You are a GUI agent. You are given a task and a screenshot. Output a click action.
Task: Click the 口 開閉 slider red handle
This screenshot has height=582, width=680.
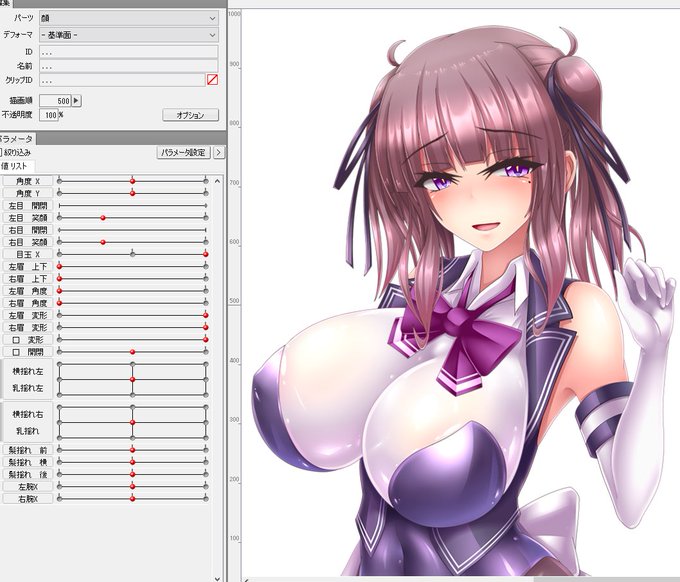133,352
